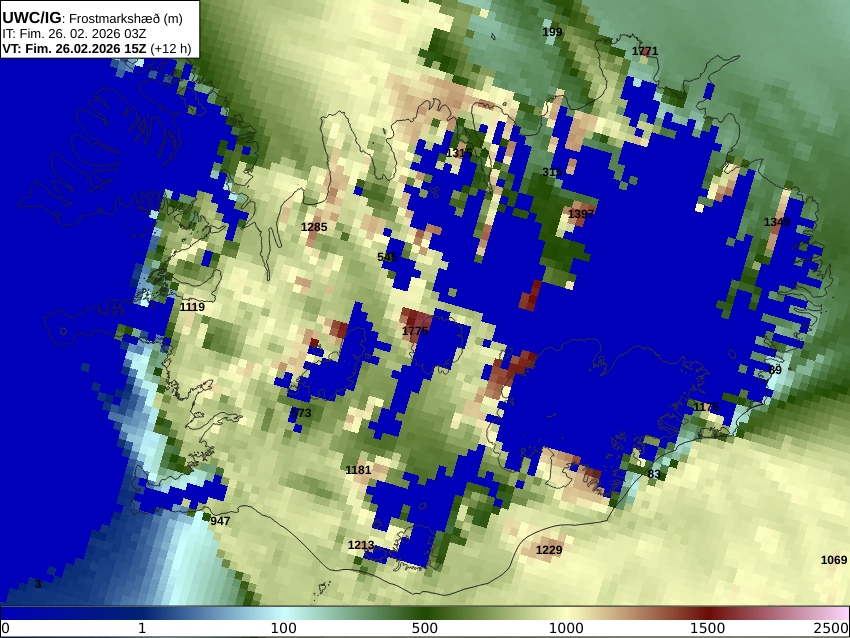Screen dimensions: 850x638
Task: Click the map value 1213
Action: point(360,545)
